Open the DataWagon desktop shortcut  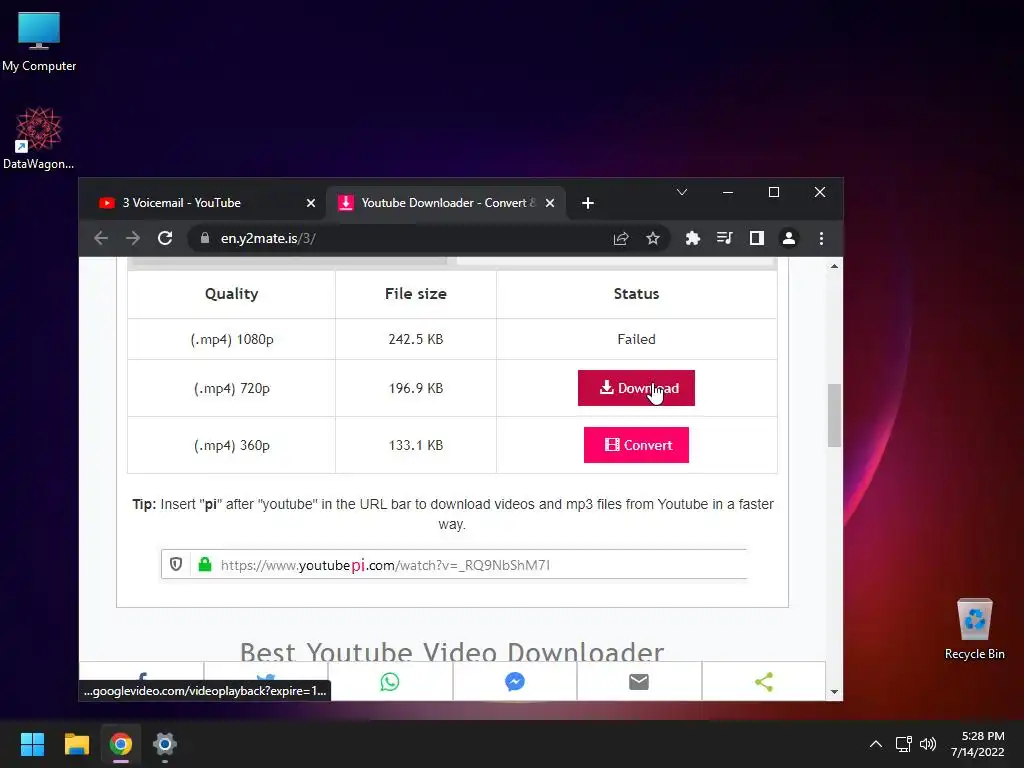39,138
